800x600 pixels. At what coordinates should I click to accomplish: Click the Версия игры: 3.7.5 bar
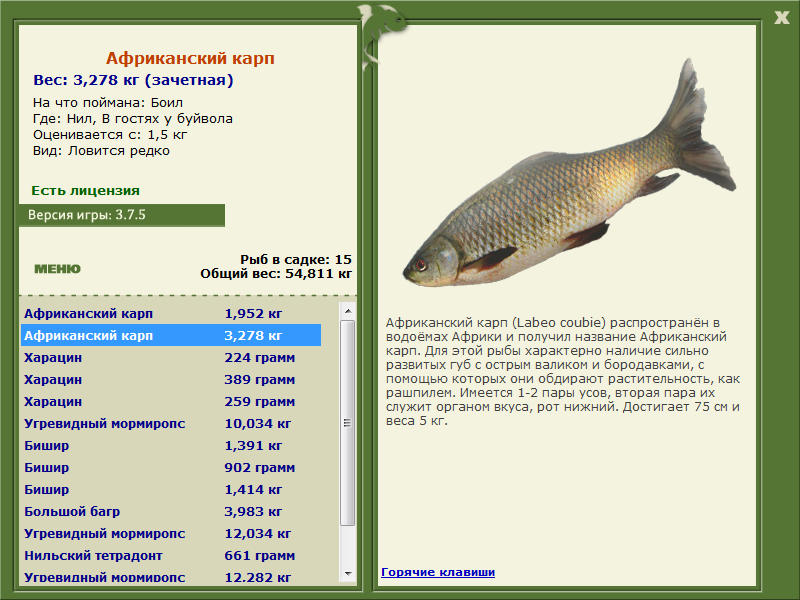pyautogui.click(x=121, y=215)
